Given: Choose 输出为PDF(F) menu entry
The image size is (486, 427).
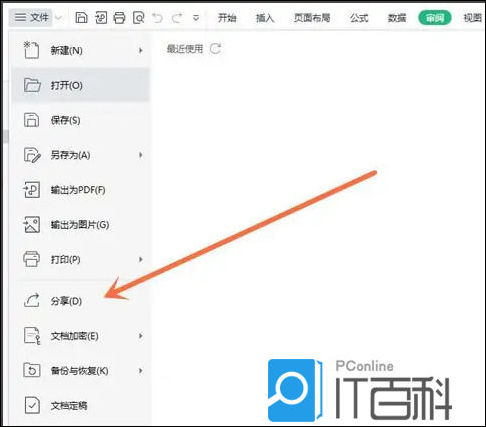Looking at the screenshot, I should [81, 190].
